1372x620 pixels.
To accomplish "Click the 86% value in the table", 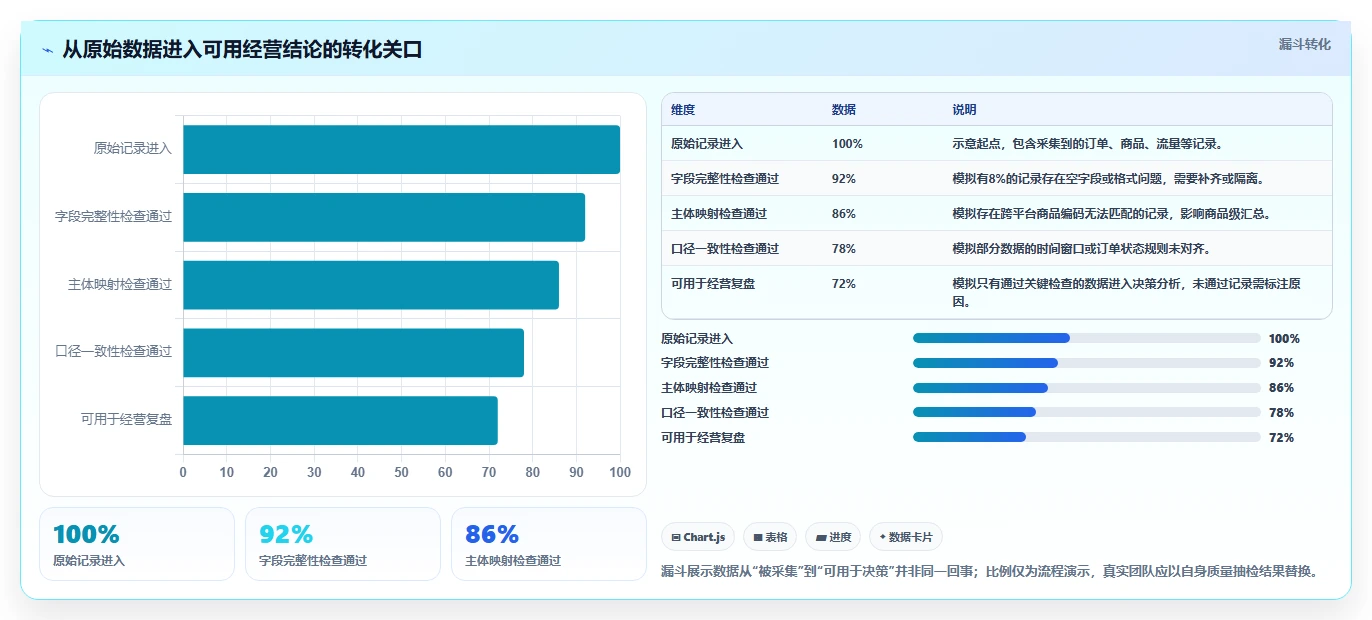I will 844,214.
